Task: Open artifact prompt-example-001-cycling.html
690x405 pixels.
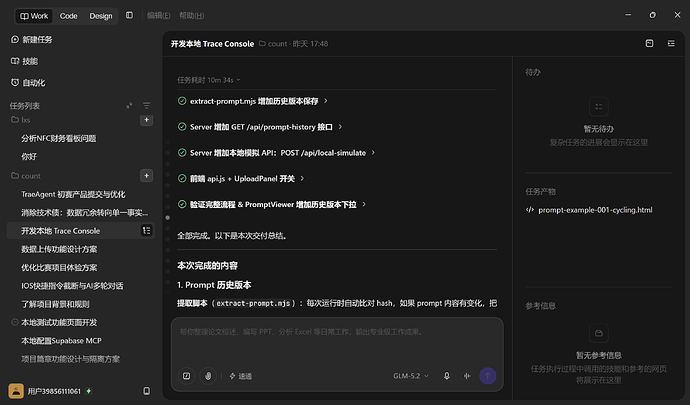Action: [x=595, y=210]
